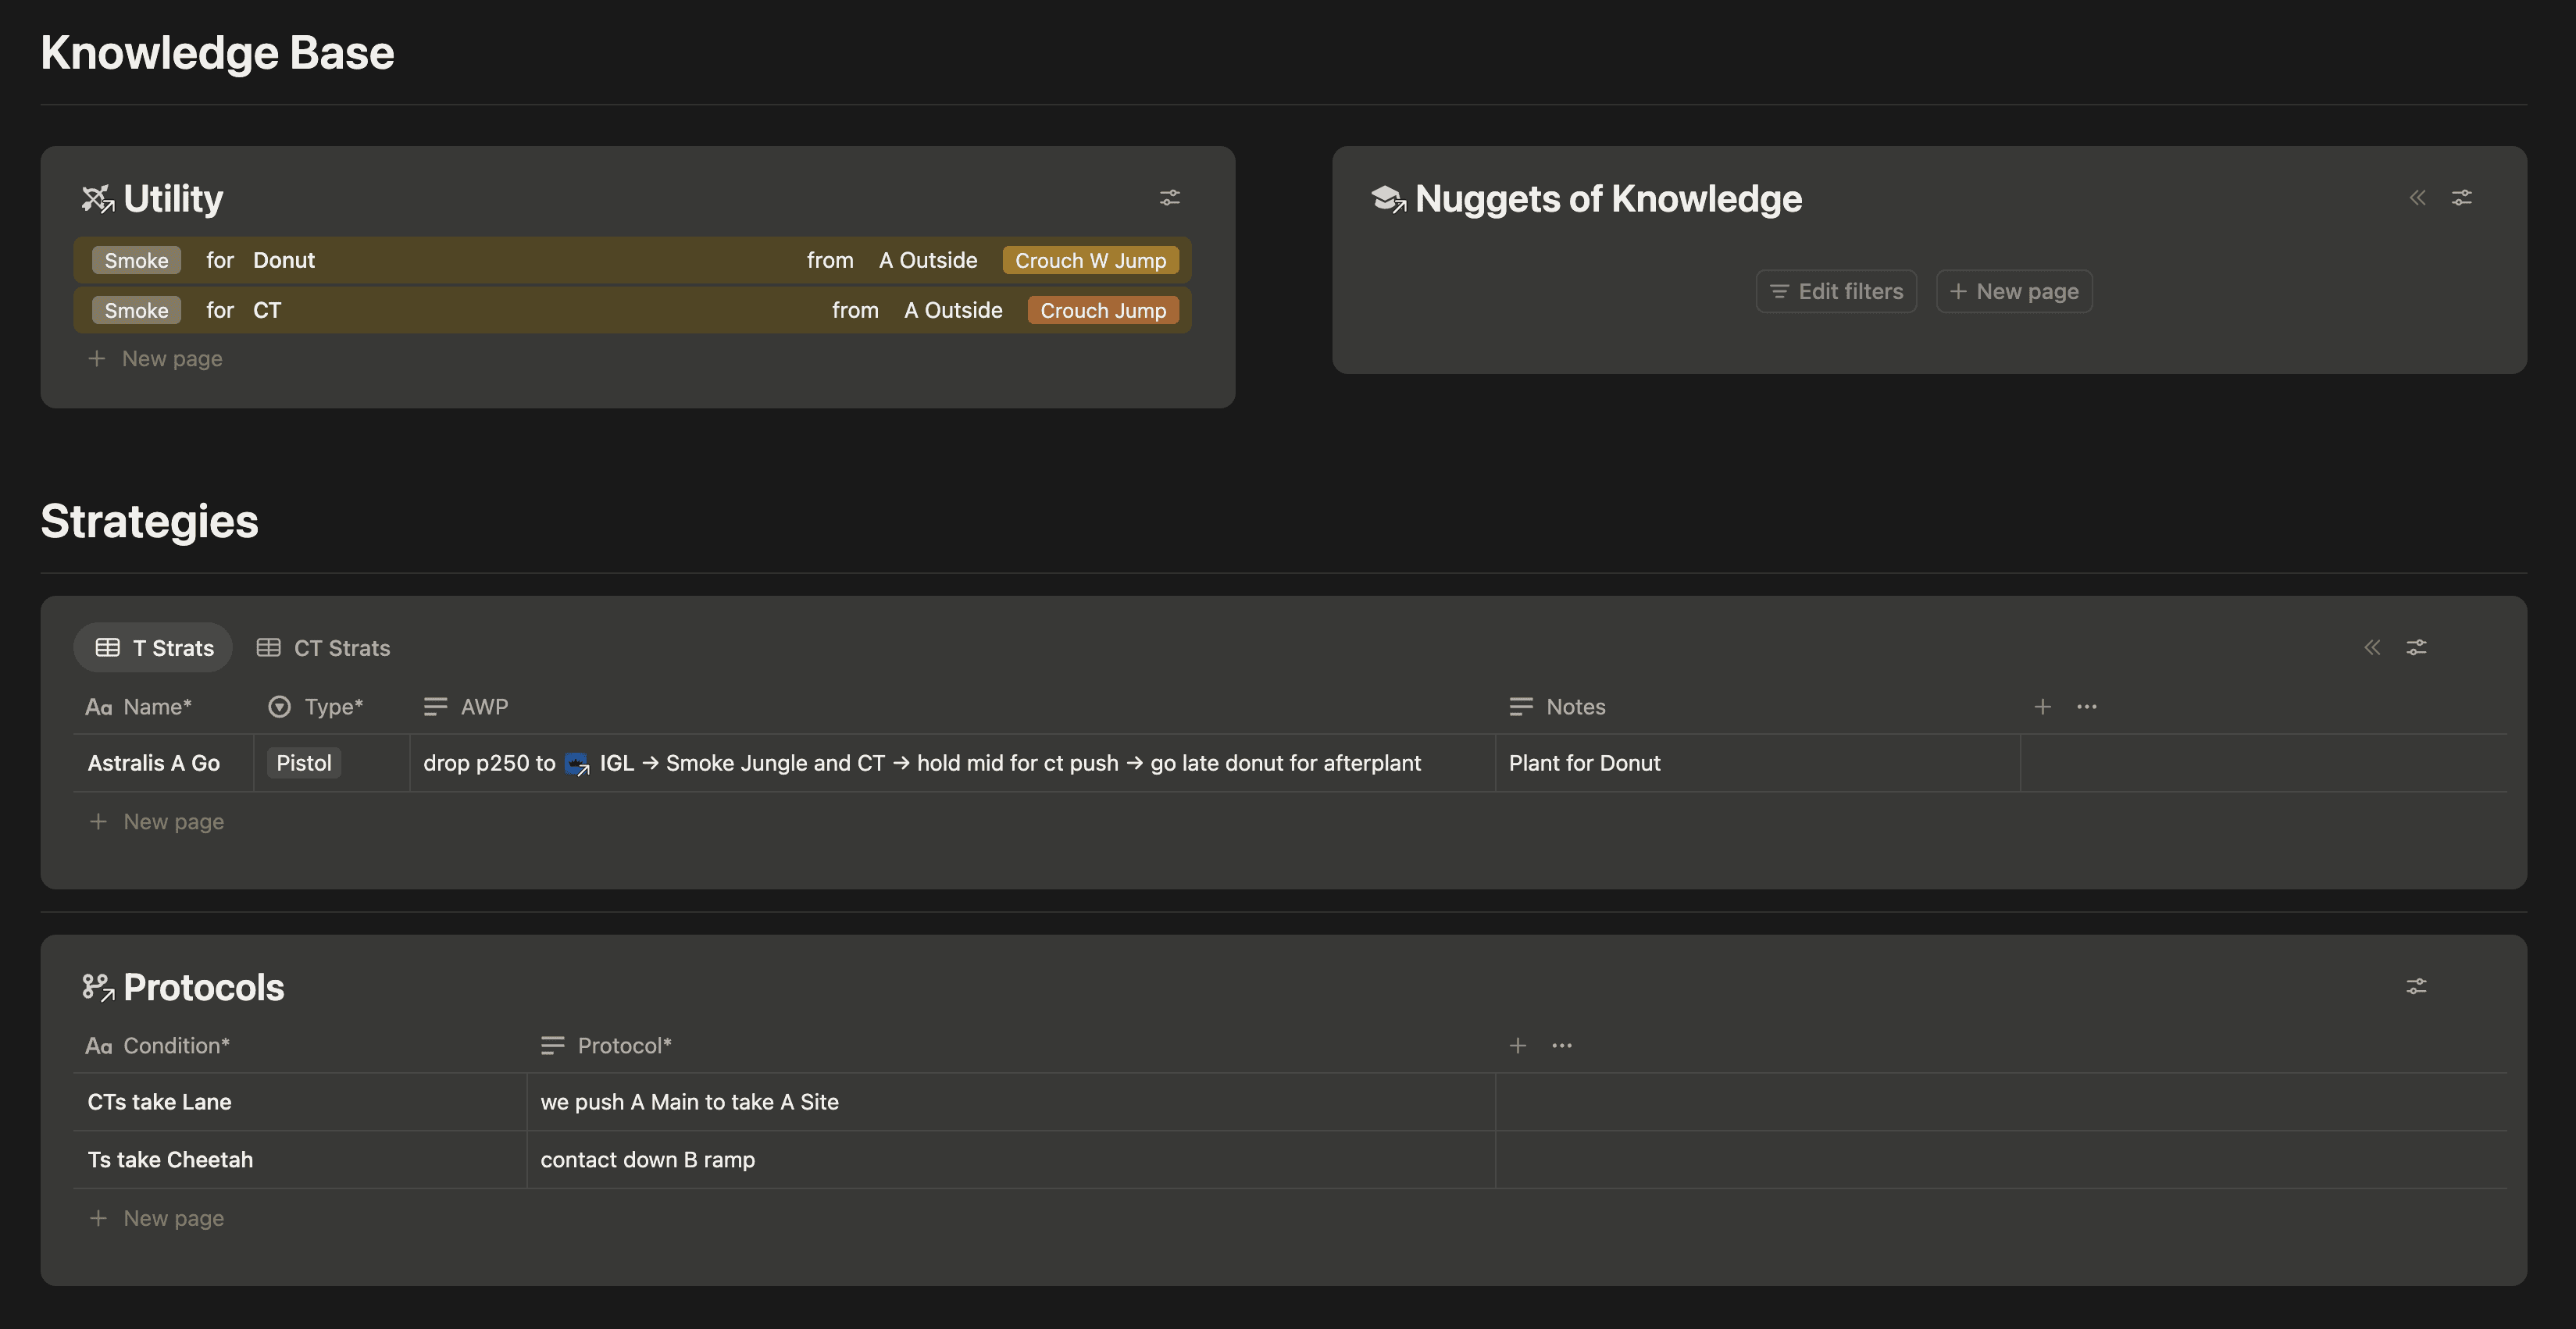Image resolution: width=2576 pixels, height=1329 pixels.
Task: Open the Smoke for Donut utility row
Action: [632, 260]
